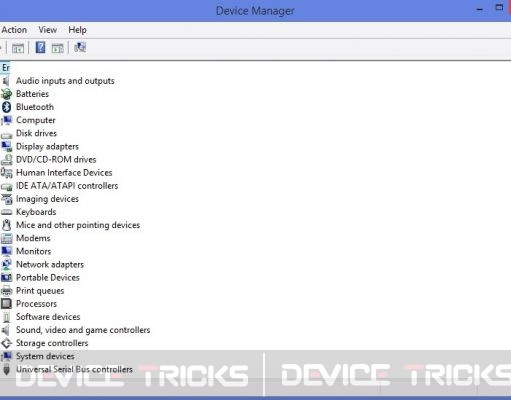Click the Human Interface Devices icon
This screenshot has height=400, width=511.
click(6, 173)
